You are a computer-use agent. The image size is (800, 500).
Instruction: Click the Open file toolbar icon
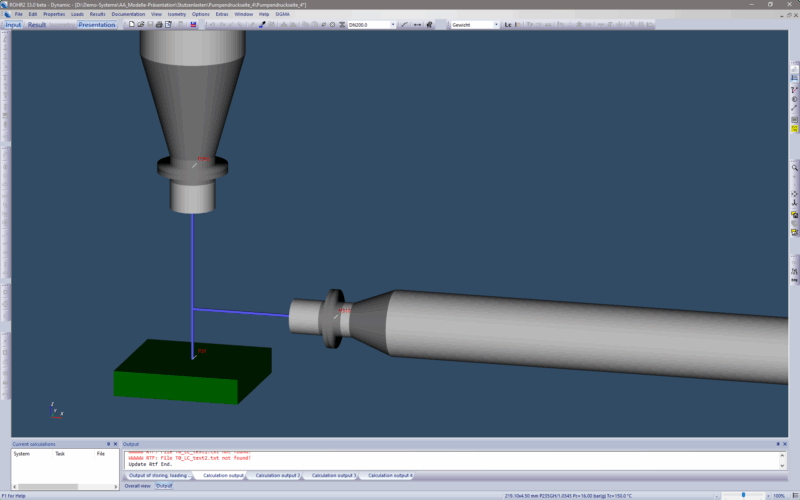tap(139, 24)
